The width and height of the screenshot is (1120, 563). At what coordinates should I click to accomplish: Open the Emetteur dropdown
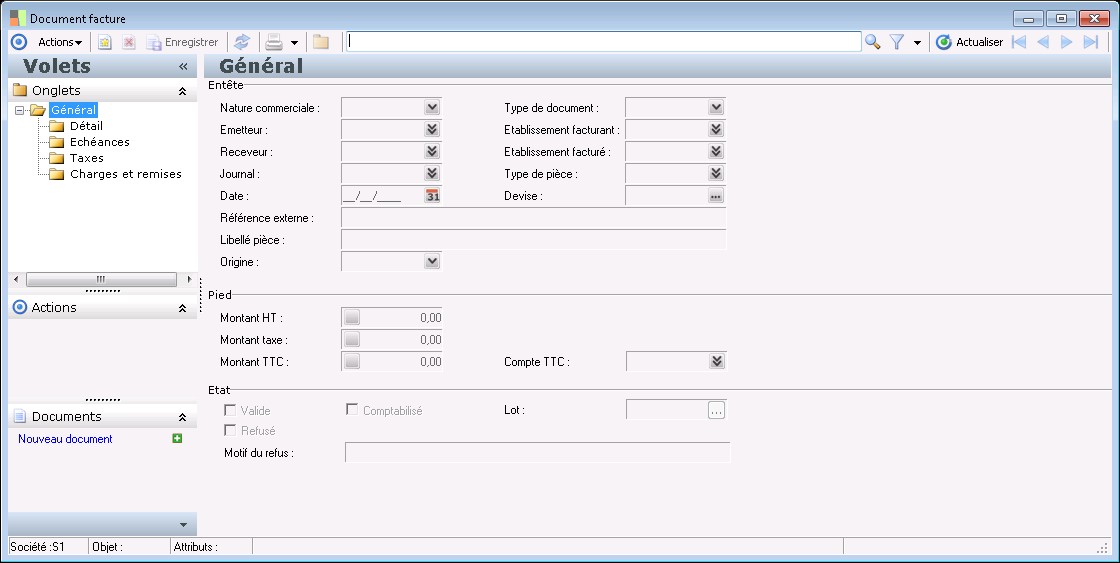tap(431, 130)
